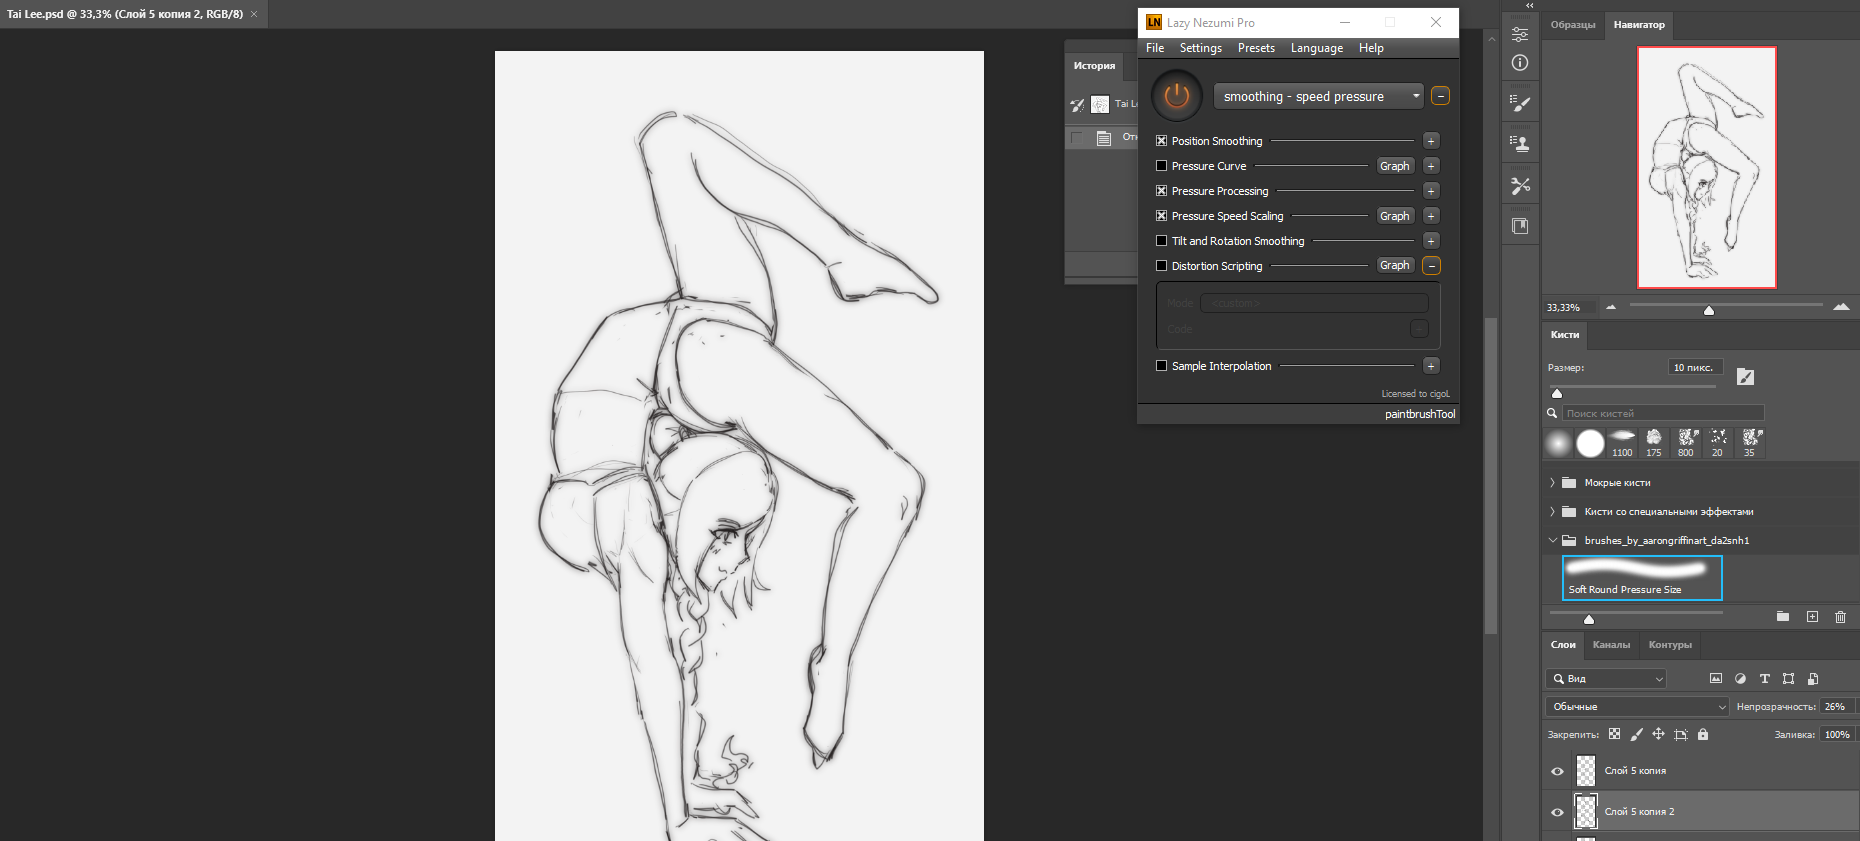Click Graph button for Pressure Speed Scaling
The width and height of the screenshot is (1860, 841).
pyautogui.click(x=1394, y=216)
